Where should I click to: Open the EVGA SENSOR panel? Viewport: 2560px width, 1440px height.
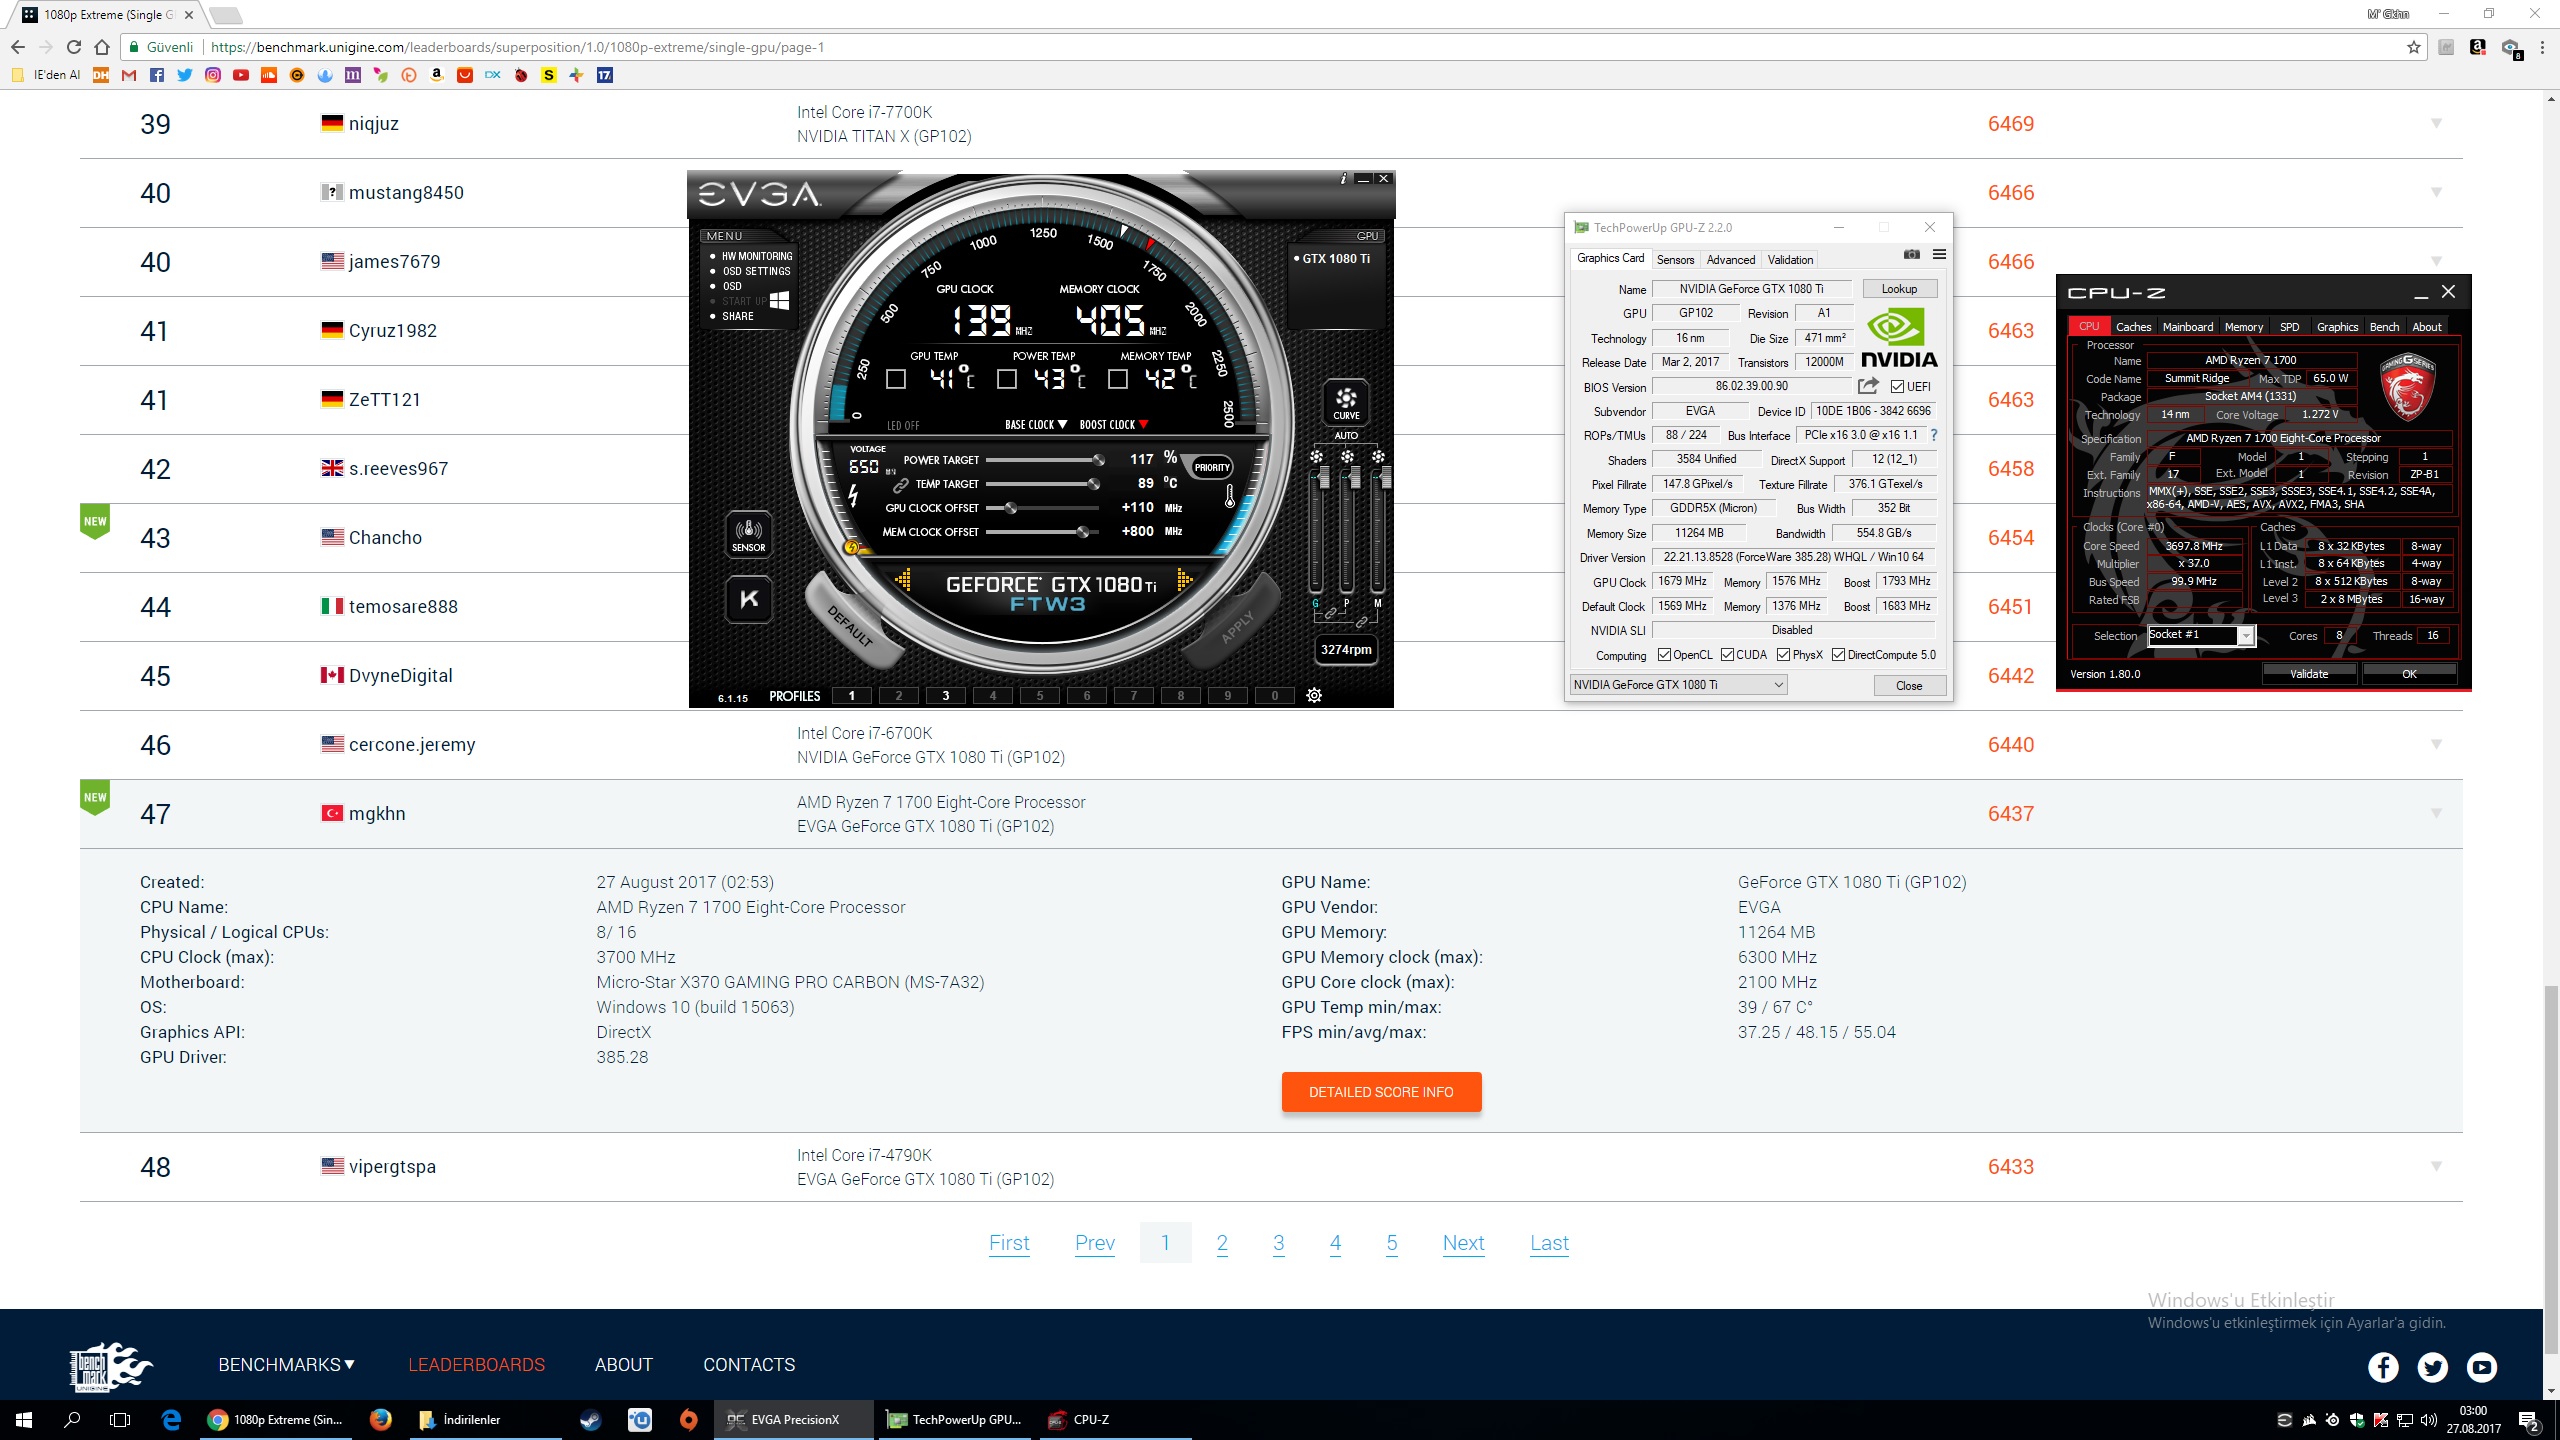pos(749,535)
